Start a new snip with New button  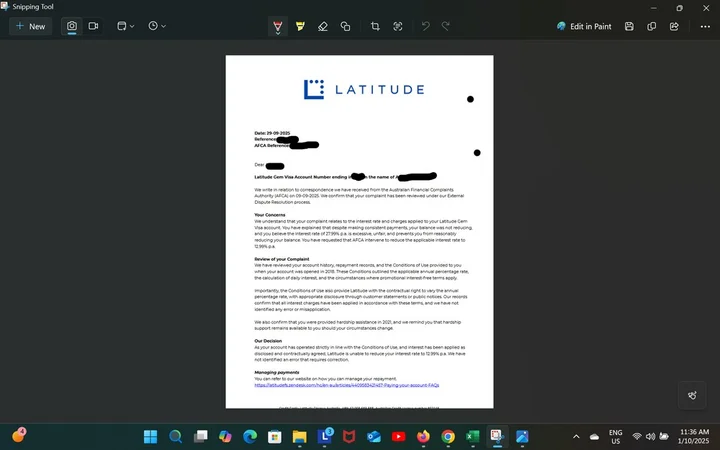(31, 26)
